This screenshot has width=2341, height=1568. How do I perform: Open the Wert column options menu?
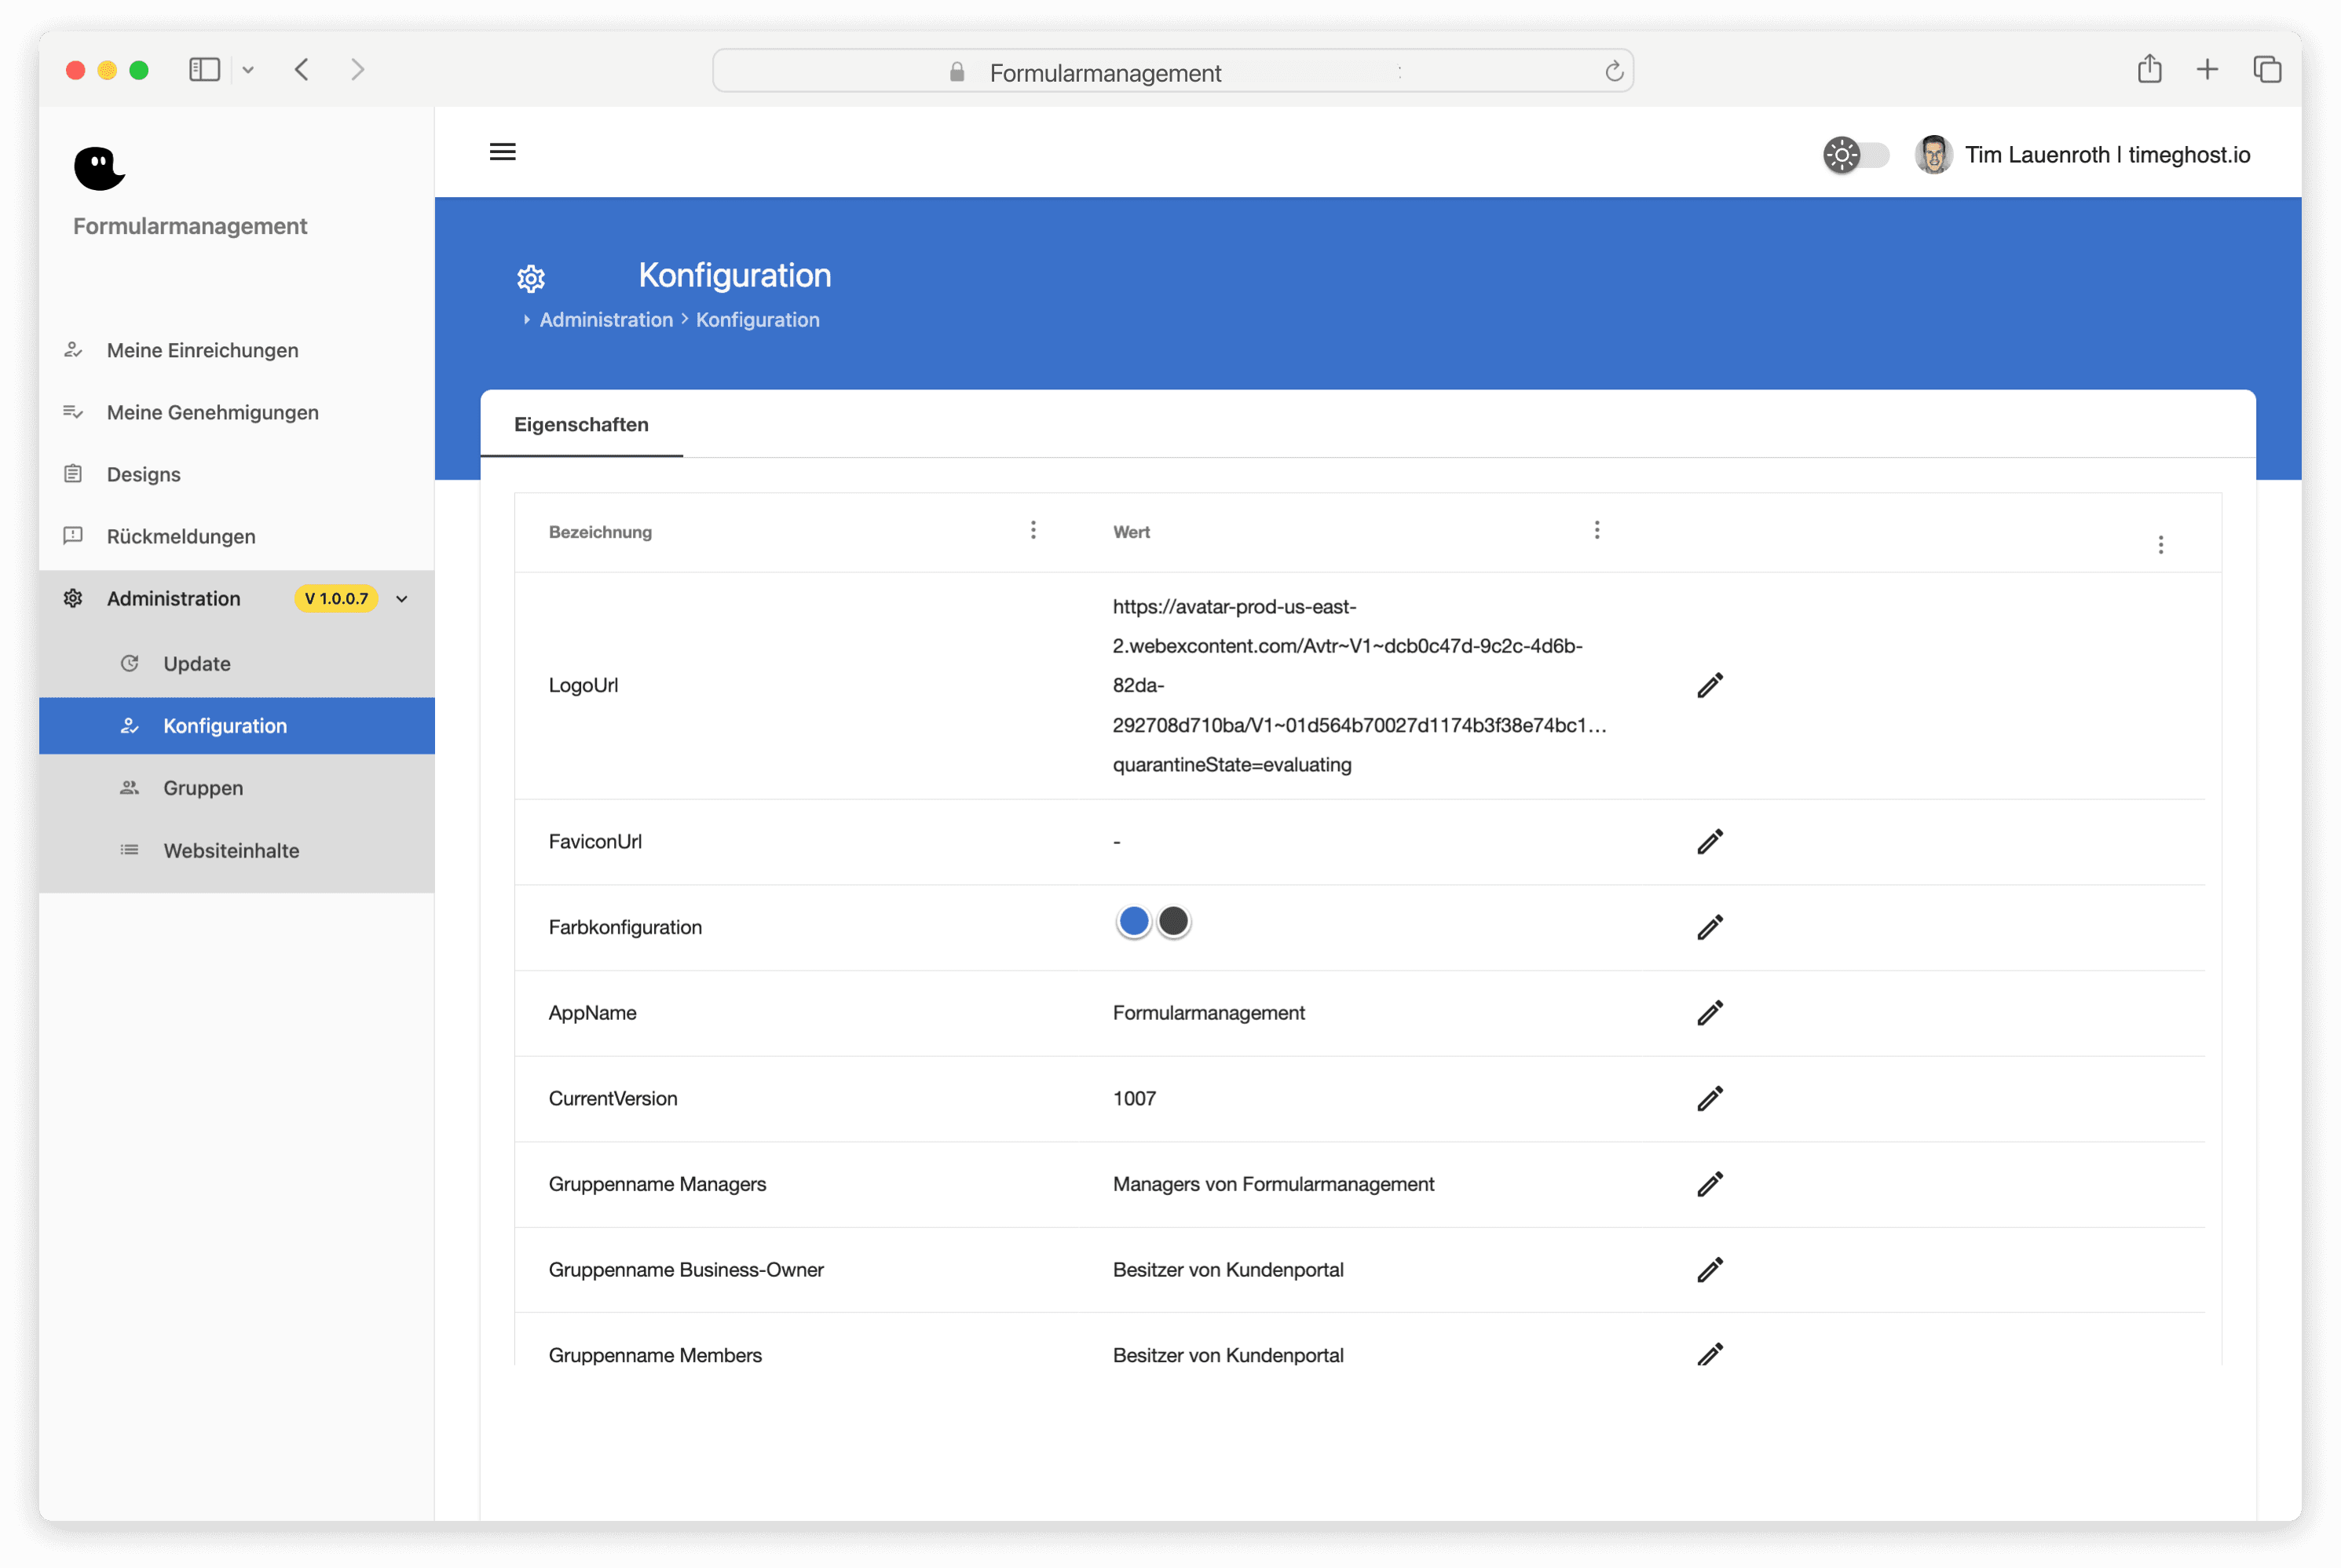[1596, 532]
